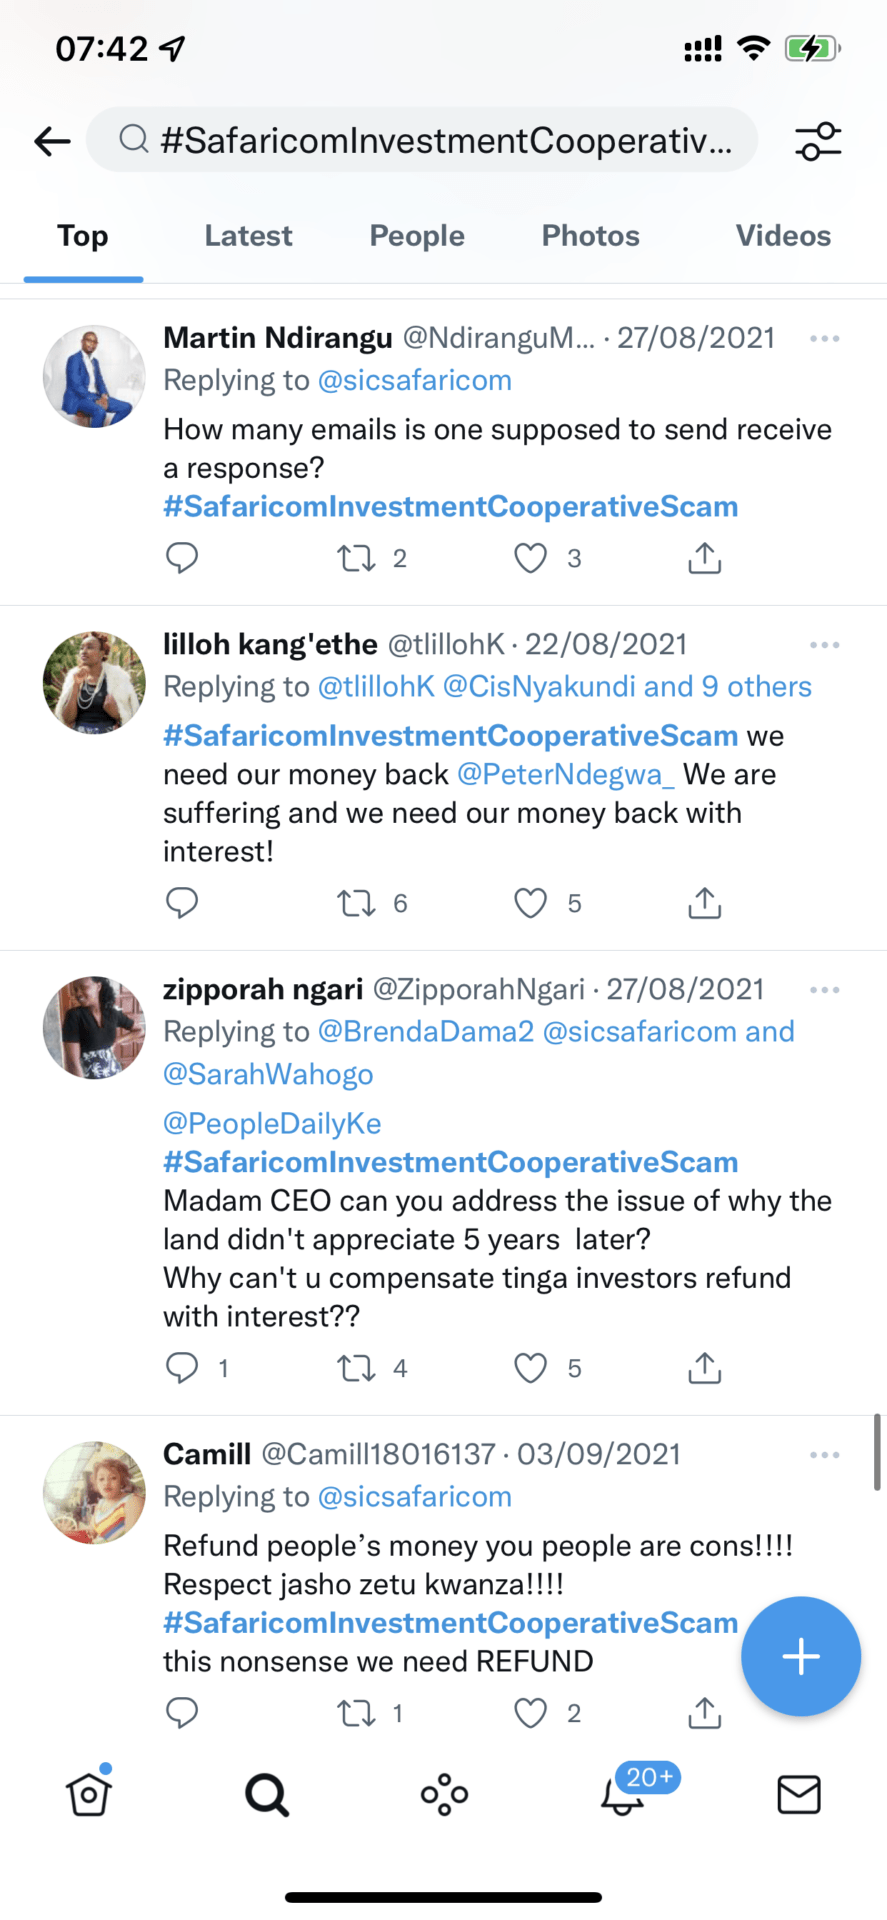Switch to the Latest tab
This screenshot has height=1920, width=887.
click(248, 236)
